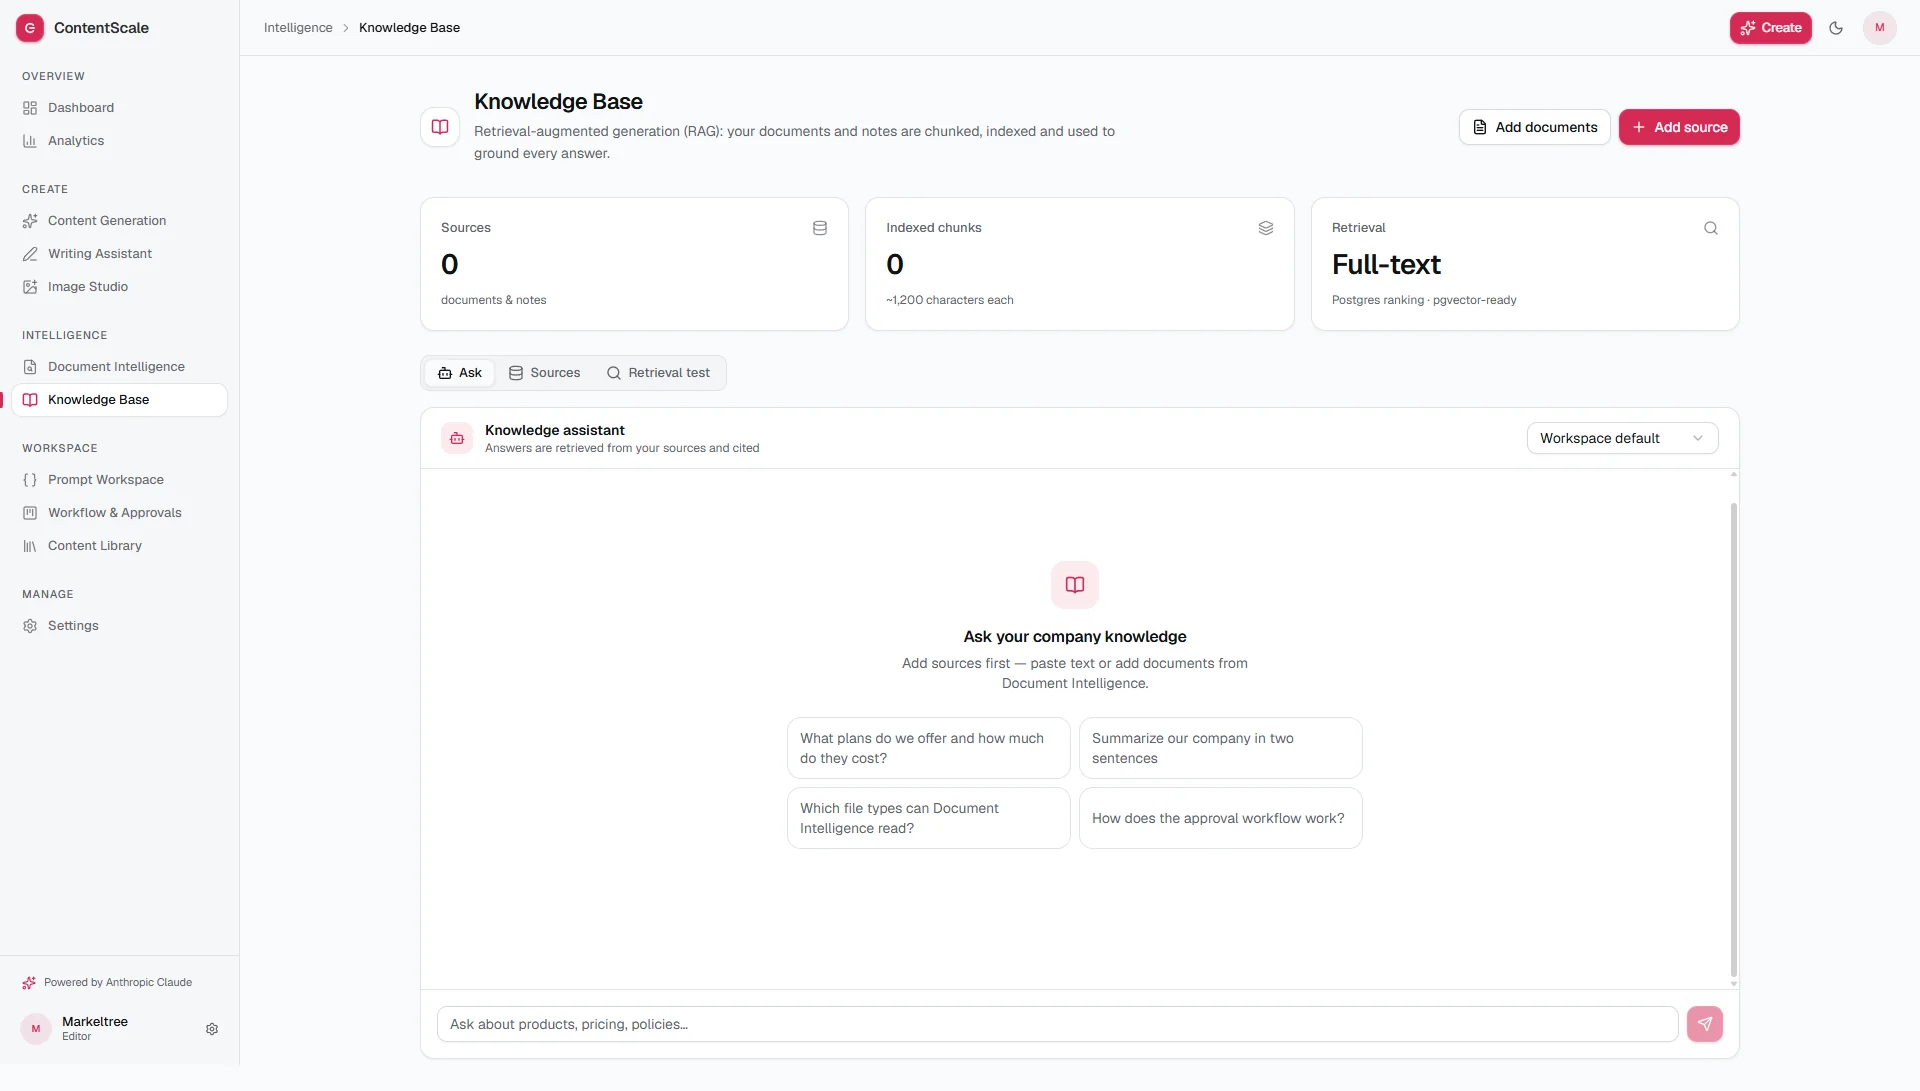Click the question input field
Screen dimensions: 1920x1091
(x=1057, y=1024)
